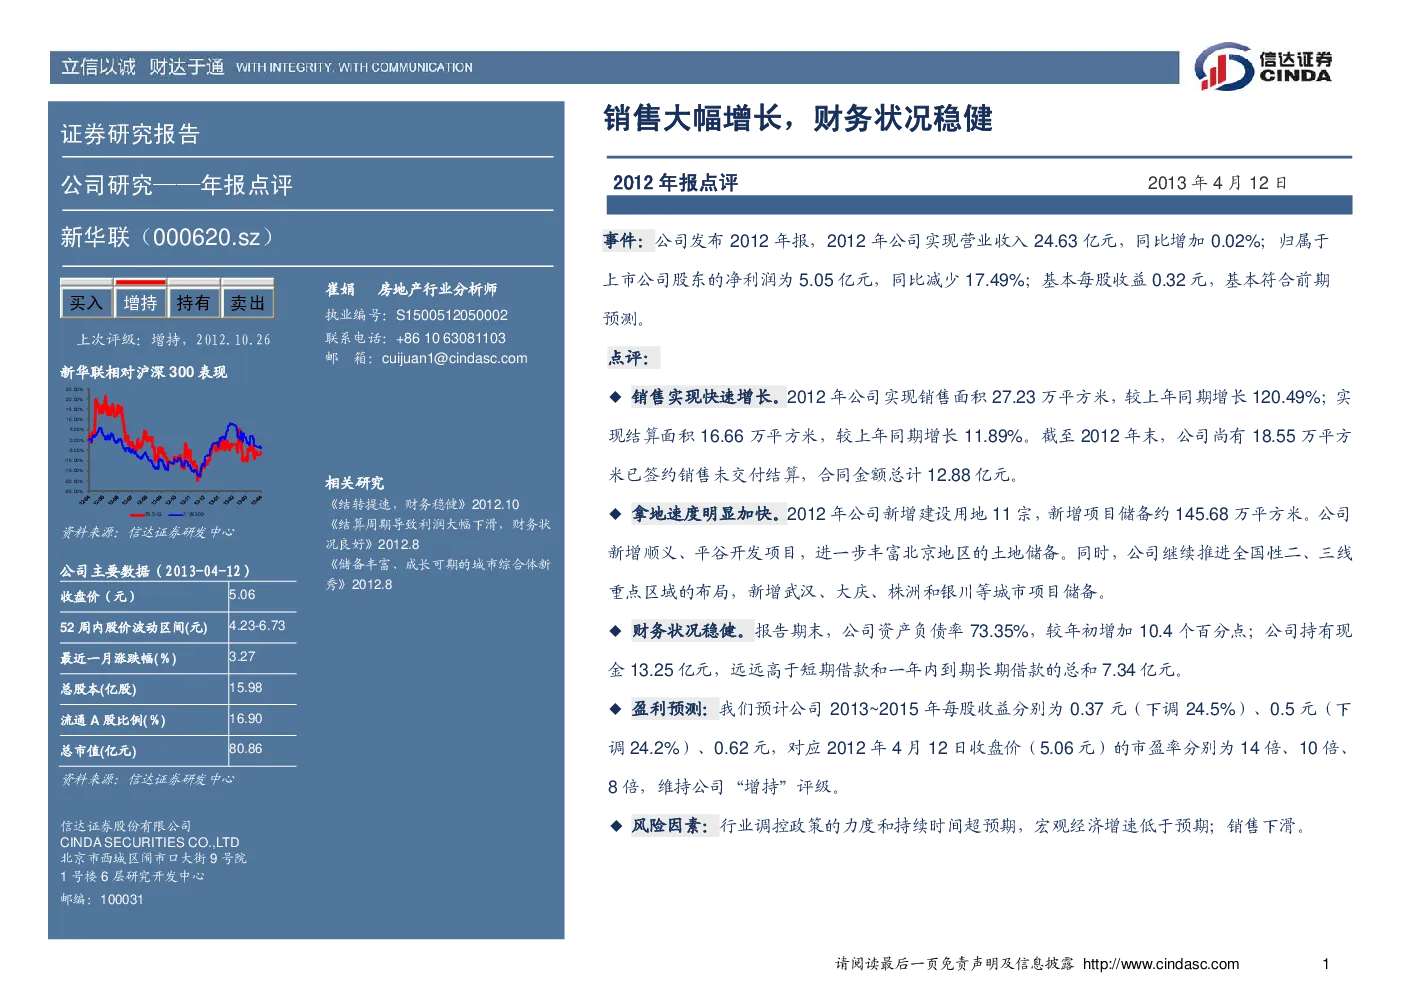Select the 持有 rating box
Viewport: 1403px width, 992px height.
[x=193, y=302]
